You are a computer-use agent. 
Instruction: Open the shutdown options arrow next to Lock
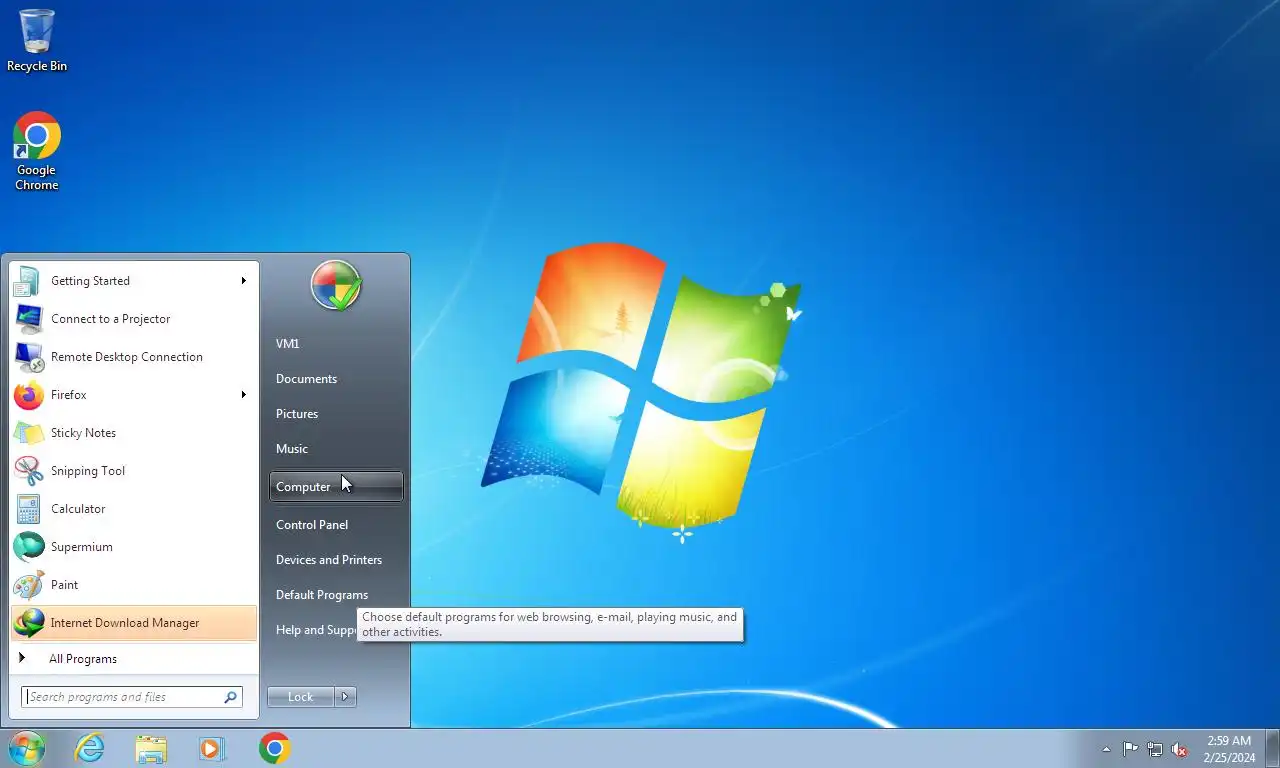[x=345, y=697]
